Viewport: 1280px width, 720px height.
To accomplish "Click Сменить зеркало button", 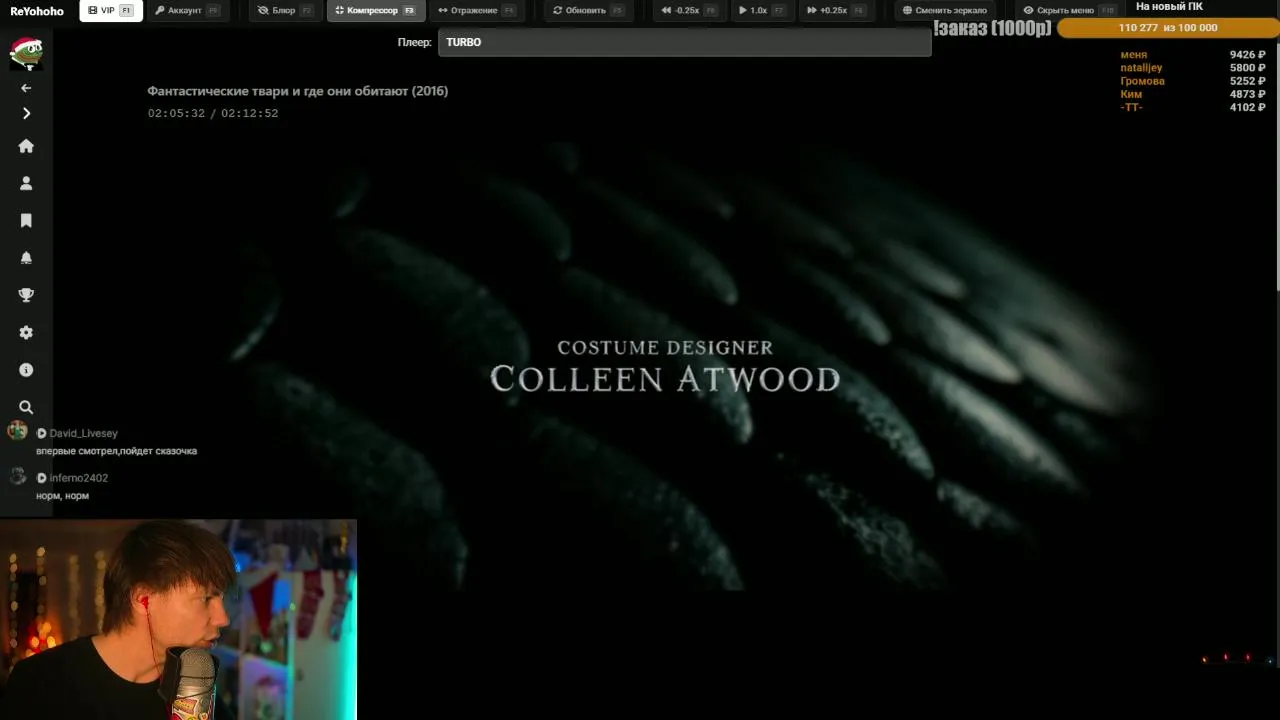I will tap(944, 11).
